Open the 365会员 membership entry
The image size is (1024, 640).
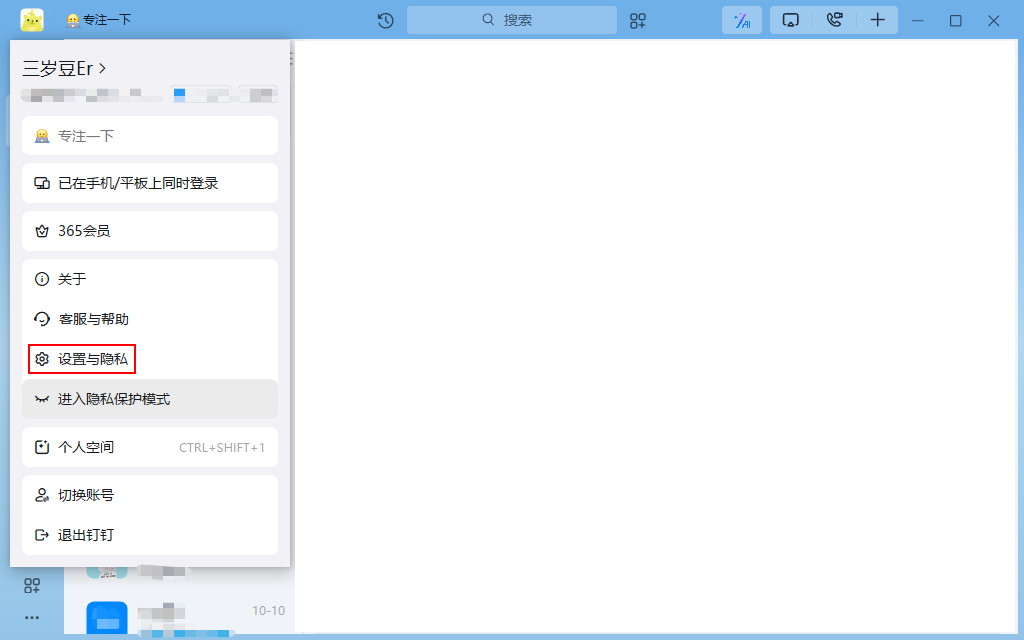[150, 231]
